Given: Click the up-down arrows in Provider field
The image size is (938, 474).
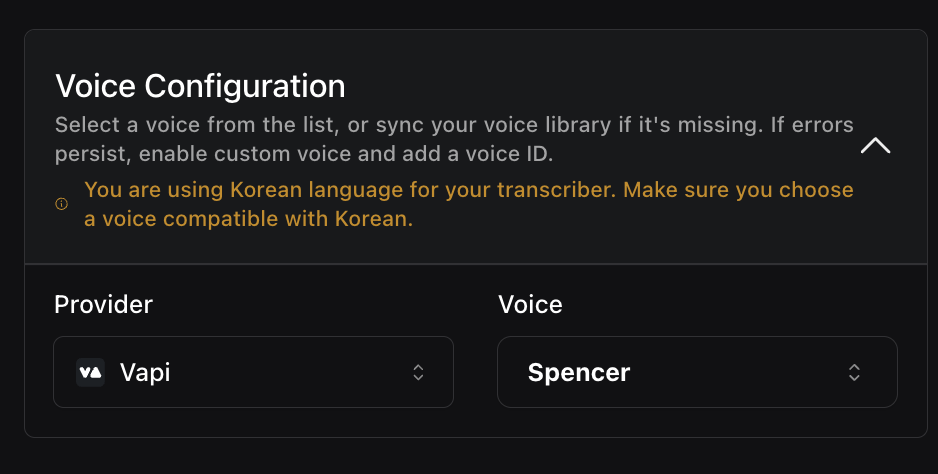Looking at the screenshot, I should pyautogui.click(x=418, y=372).
